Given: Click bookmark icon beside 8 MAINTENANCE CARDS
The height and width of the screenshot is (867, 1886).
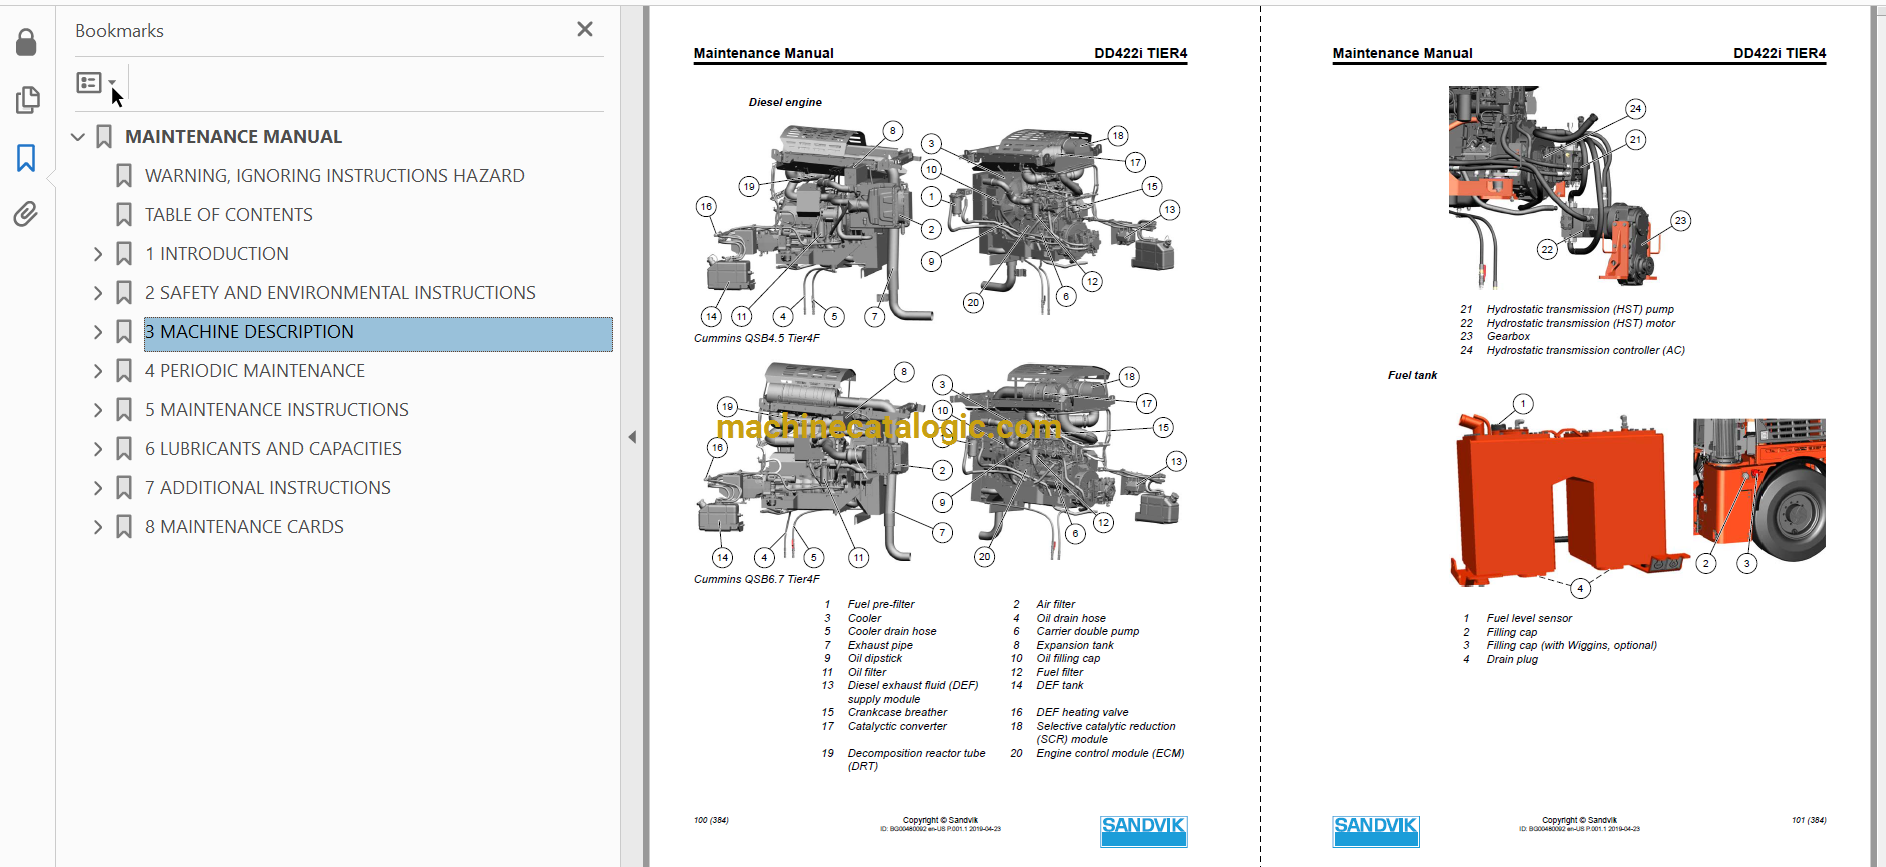Looking at the screenshot, I should (x=124, y=527).
